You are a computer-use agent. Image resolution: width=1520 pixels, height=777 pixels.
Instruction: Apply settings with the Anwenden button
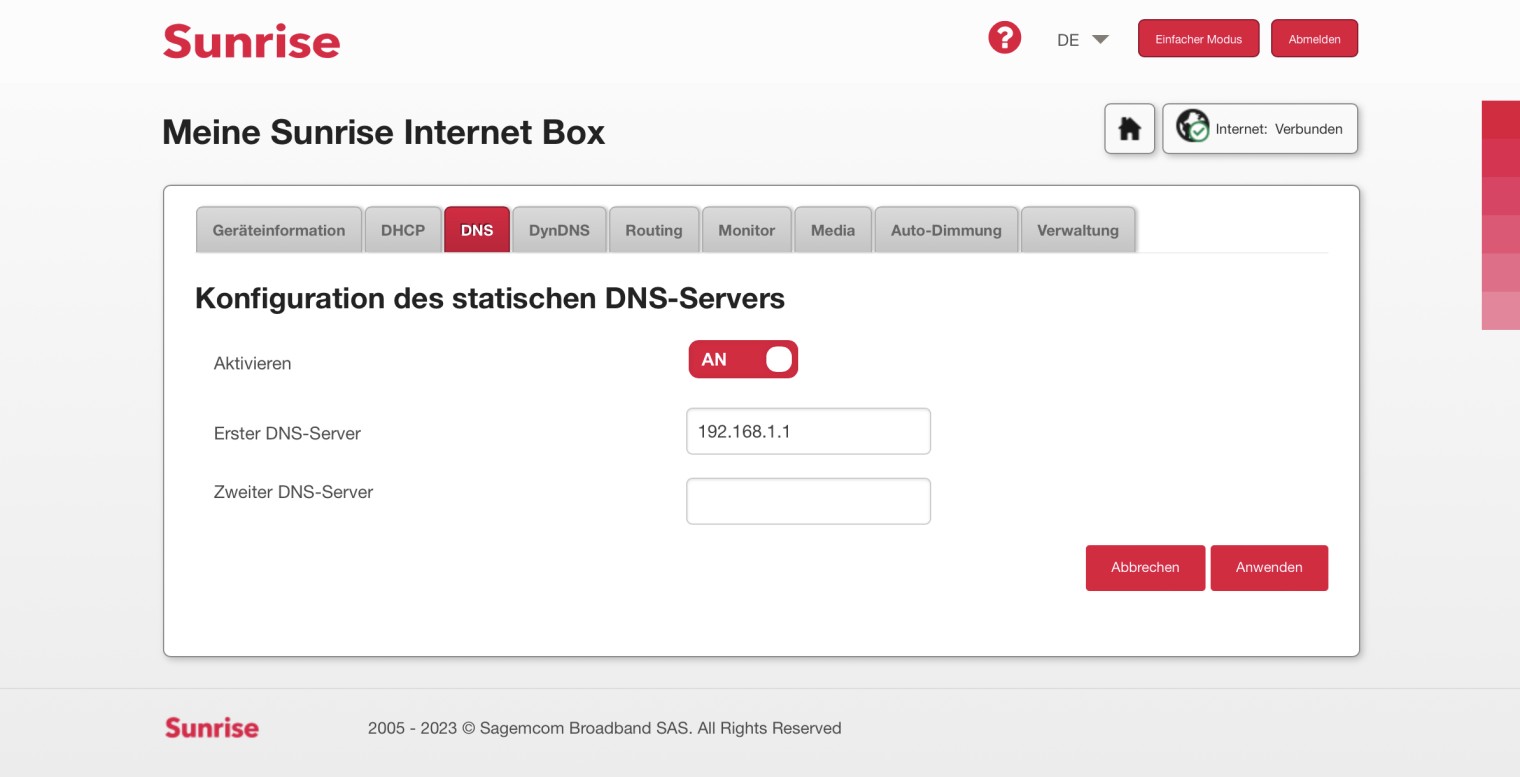[x=1268, y=567]
